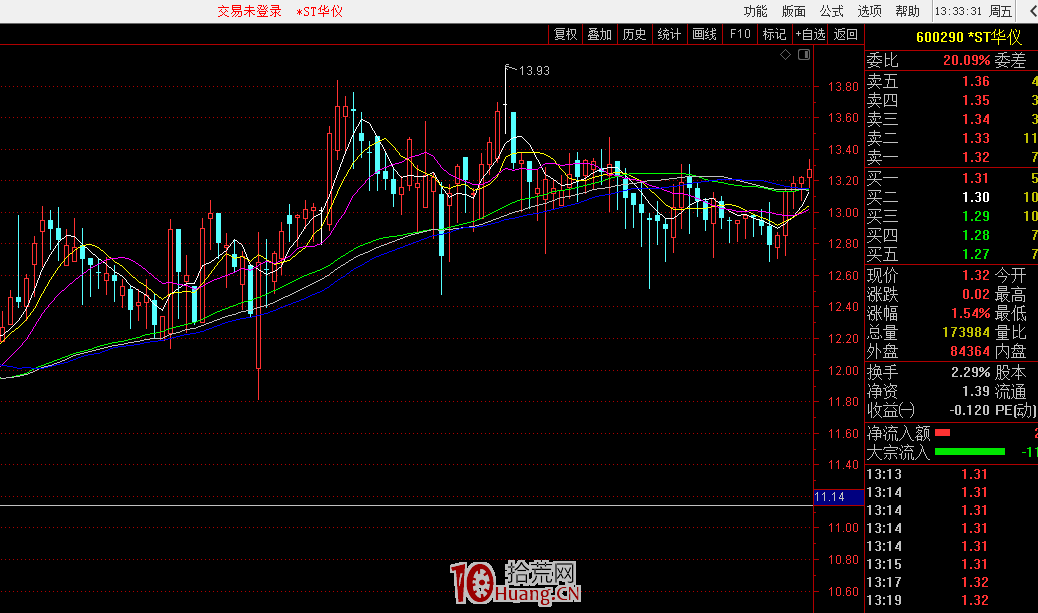Select the 卖三 ask price 1.34

coord(976,119)
